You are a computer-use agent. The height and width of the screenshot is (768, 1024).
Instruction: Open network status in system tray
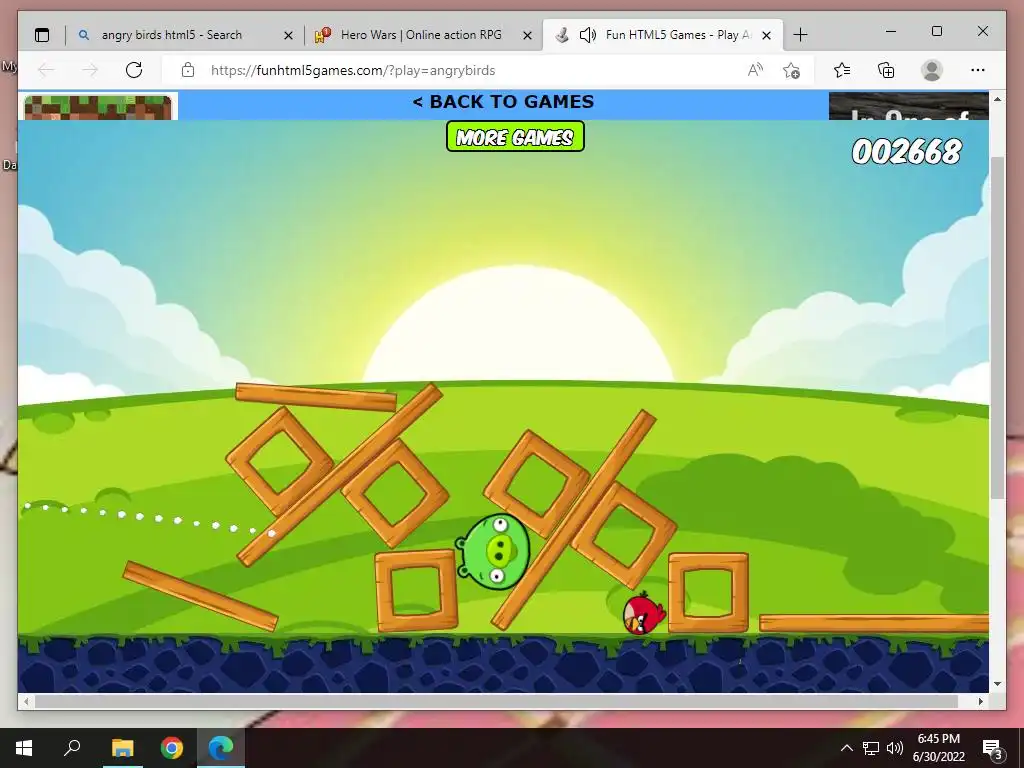871,748
